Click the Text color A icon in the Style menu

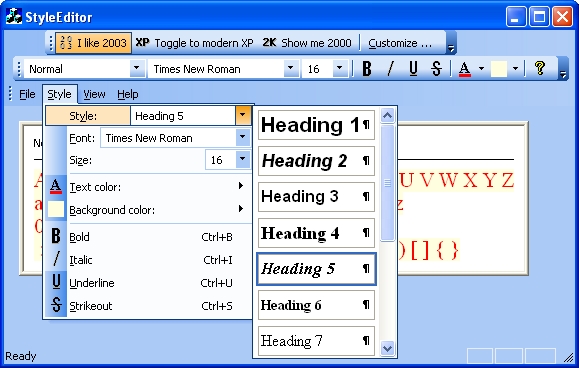click(x=56, y=186)
